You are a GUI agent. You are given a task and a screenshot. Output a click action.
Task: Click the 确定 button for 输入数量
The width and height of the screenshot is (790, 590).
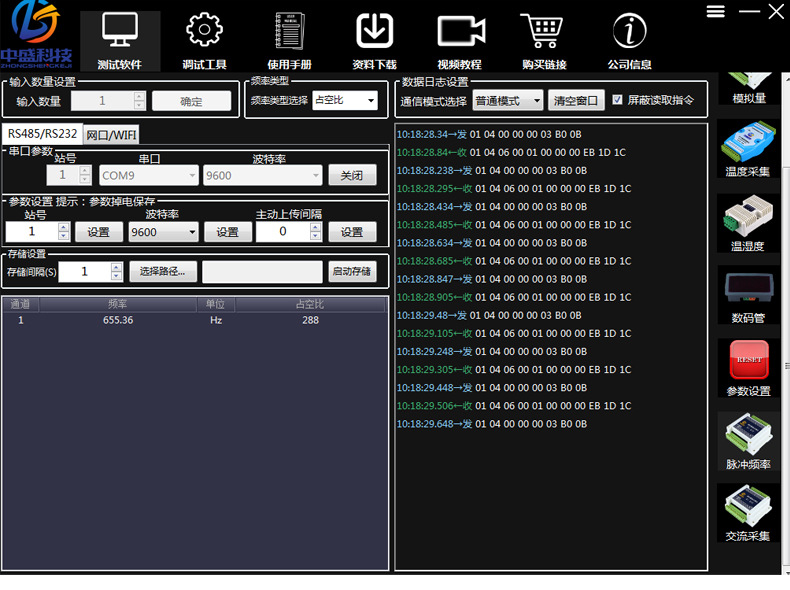[x=191, y=101]
